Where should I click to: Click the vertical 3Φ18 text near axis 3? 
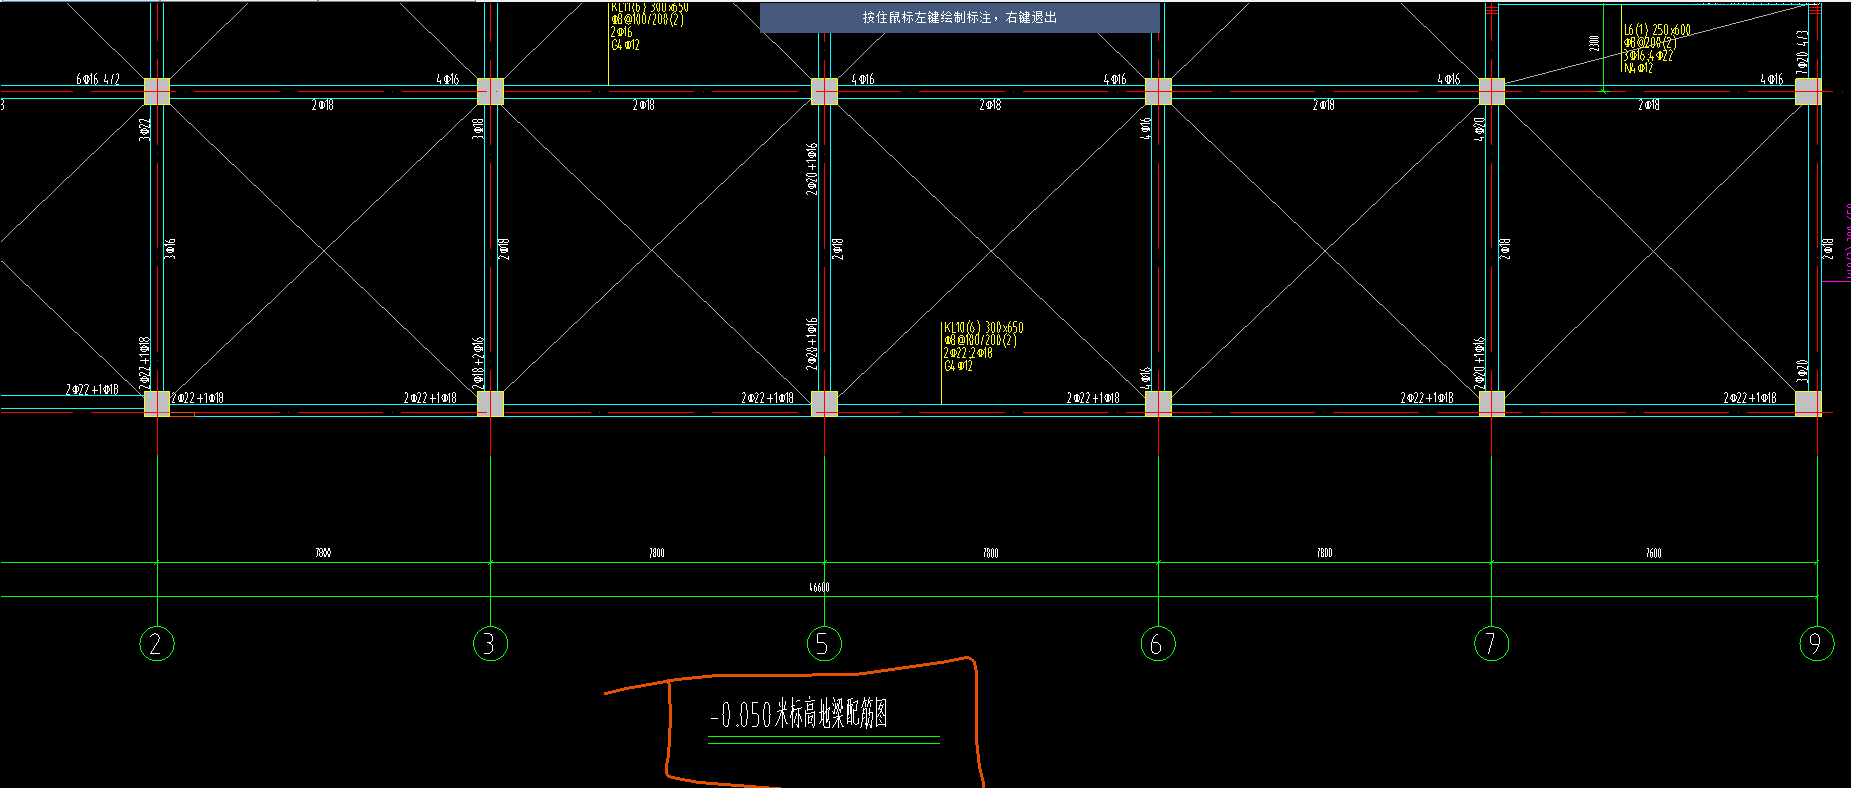click(478, 129)
